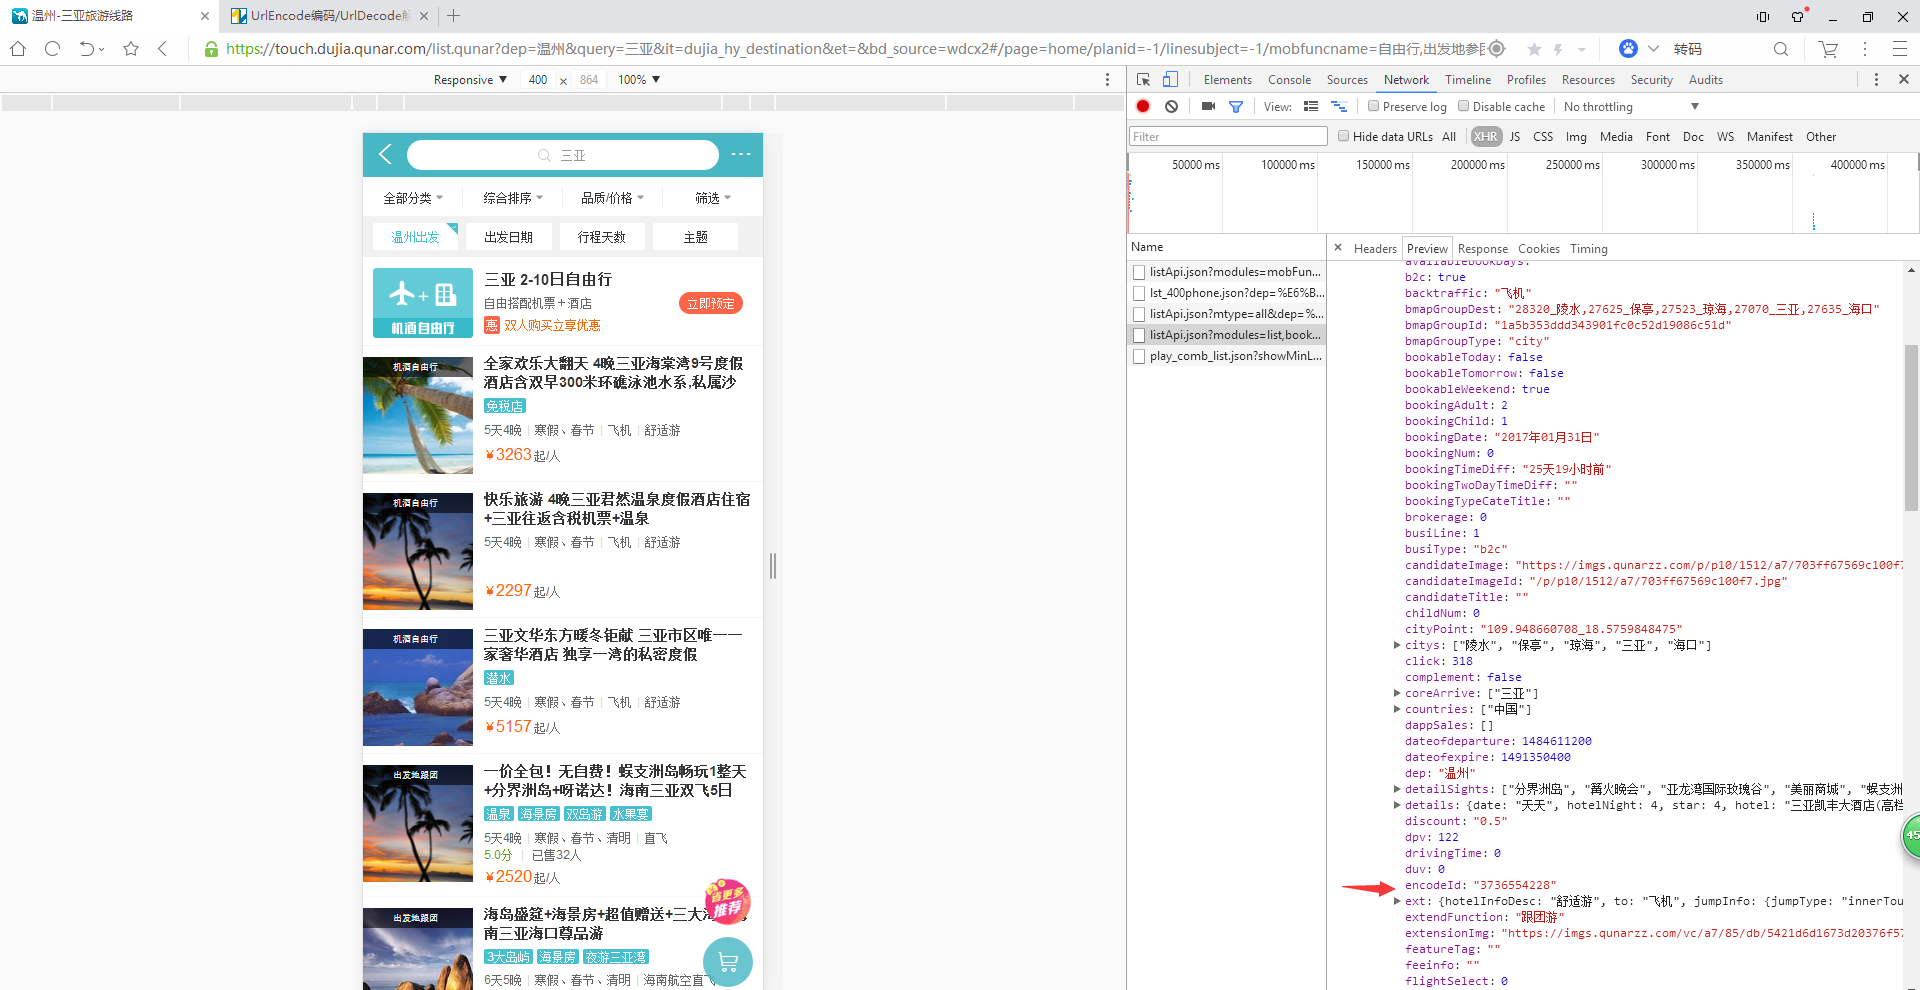Tick the Hide data URLs checkbox
The image size is (1920, 990).
point(1344,136)
